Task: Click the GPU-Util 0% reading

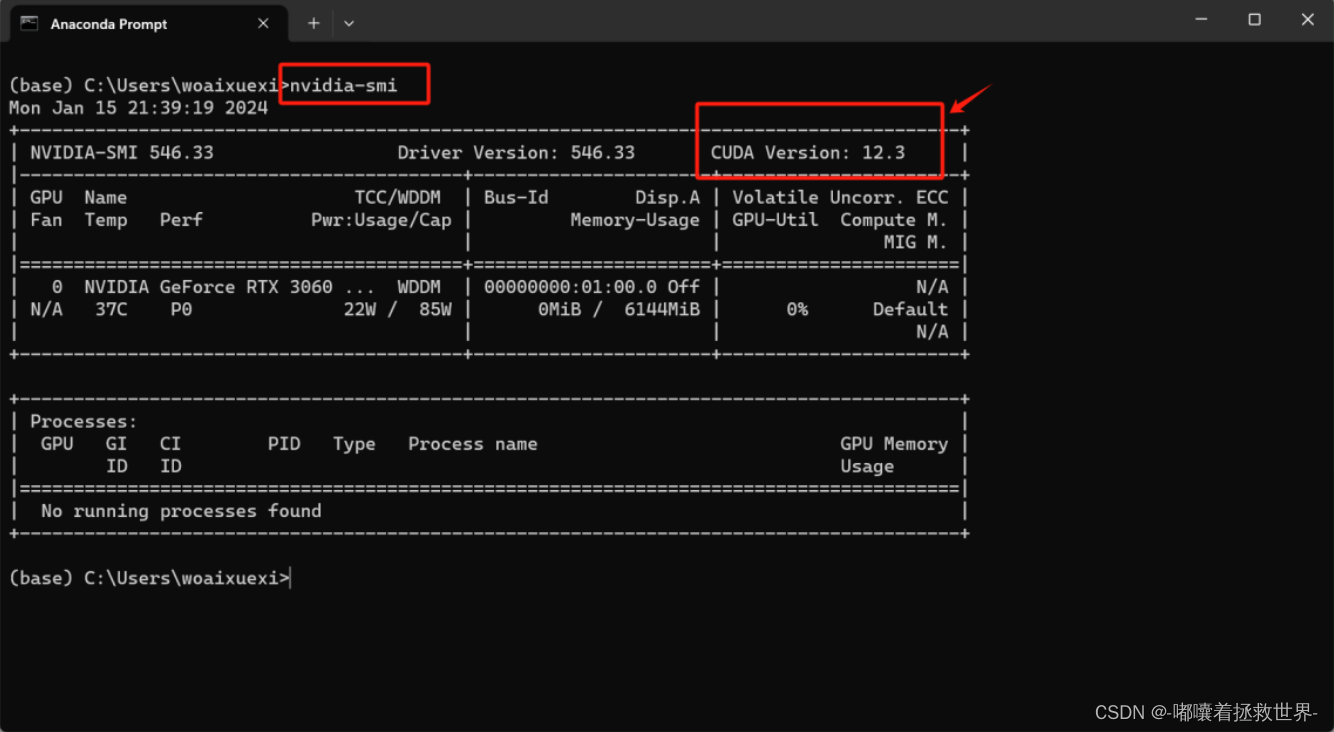Action: point(796,309)
